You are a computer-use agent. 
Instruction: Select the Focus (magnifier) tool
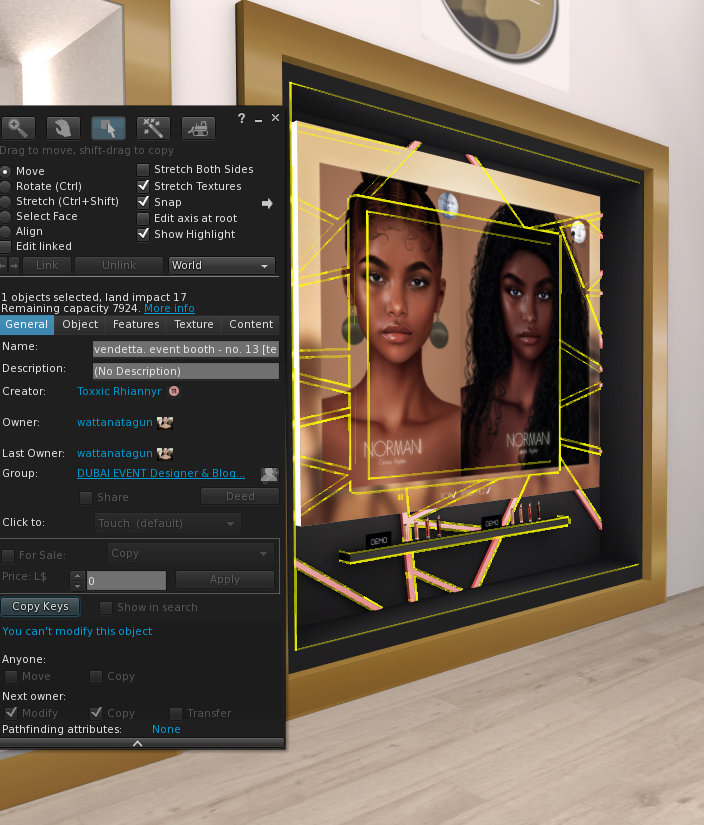[18, 128]
